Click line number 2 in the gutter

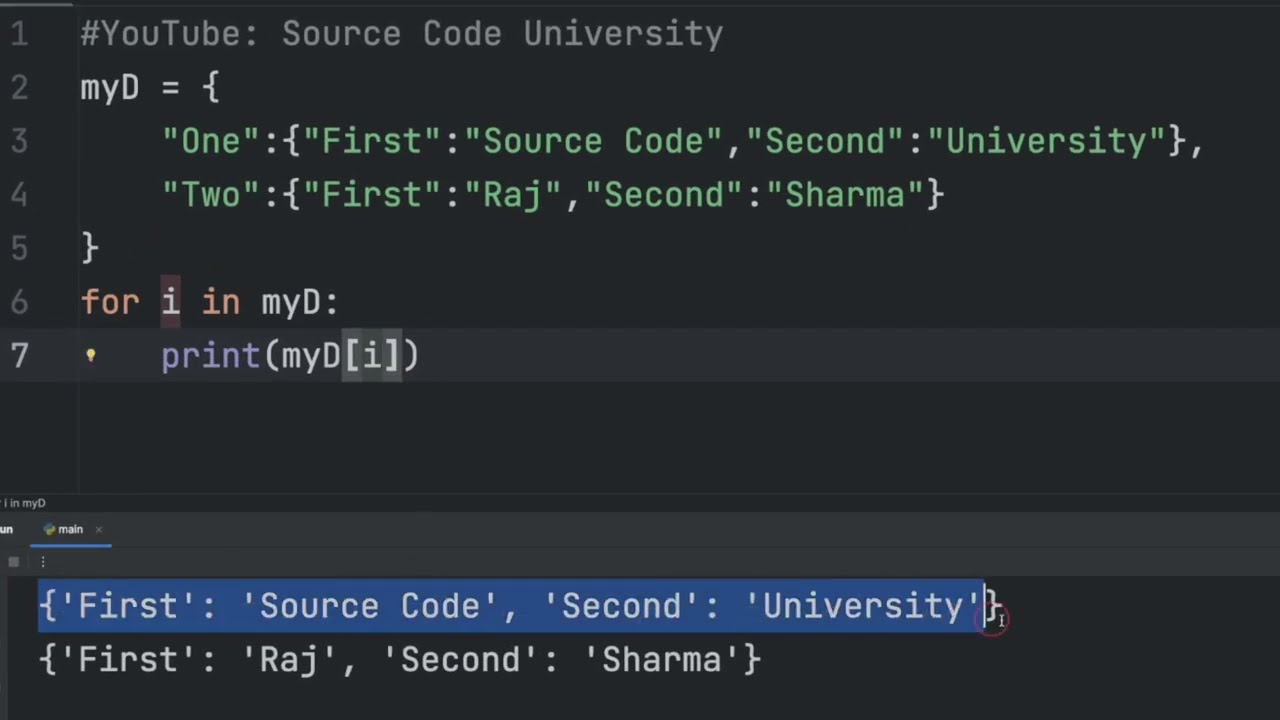19,88
